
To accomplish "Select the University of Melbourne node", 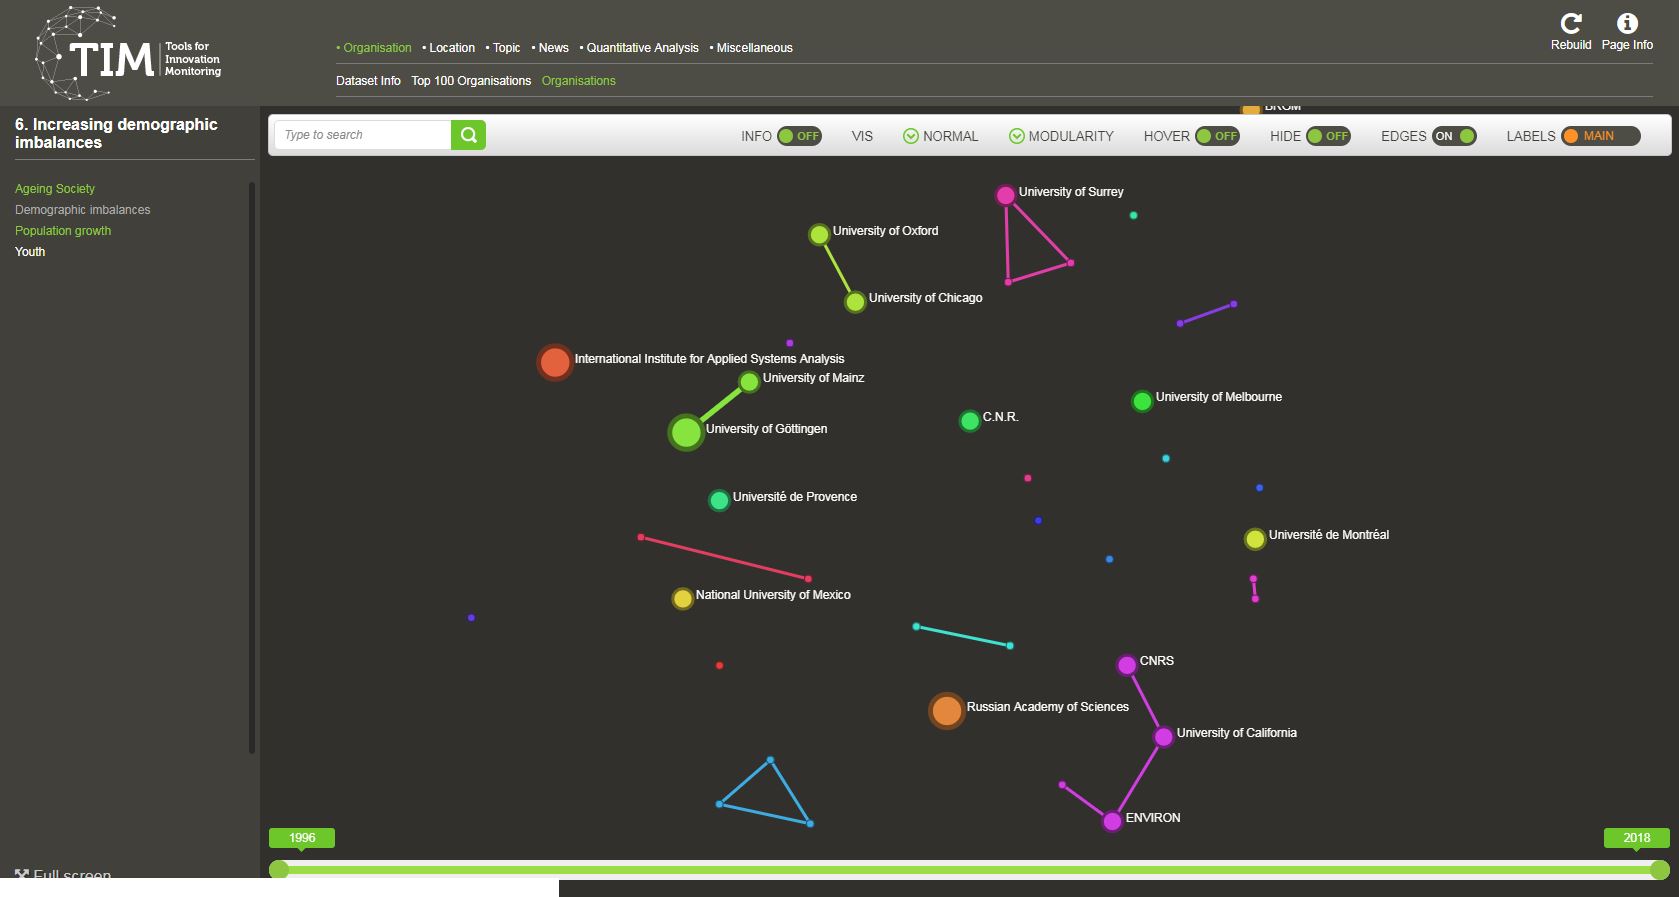I will 1142,401.
